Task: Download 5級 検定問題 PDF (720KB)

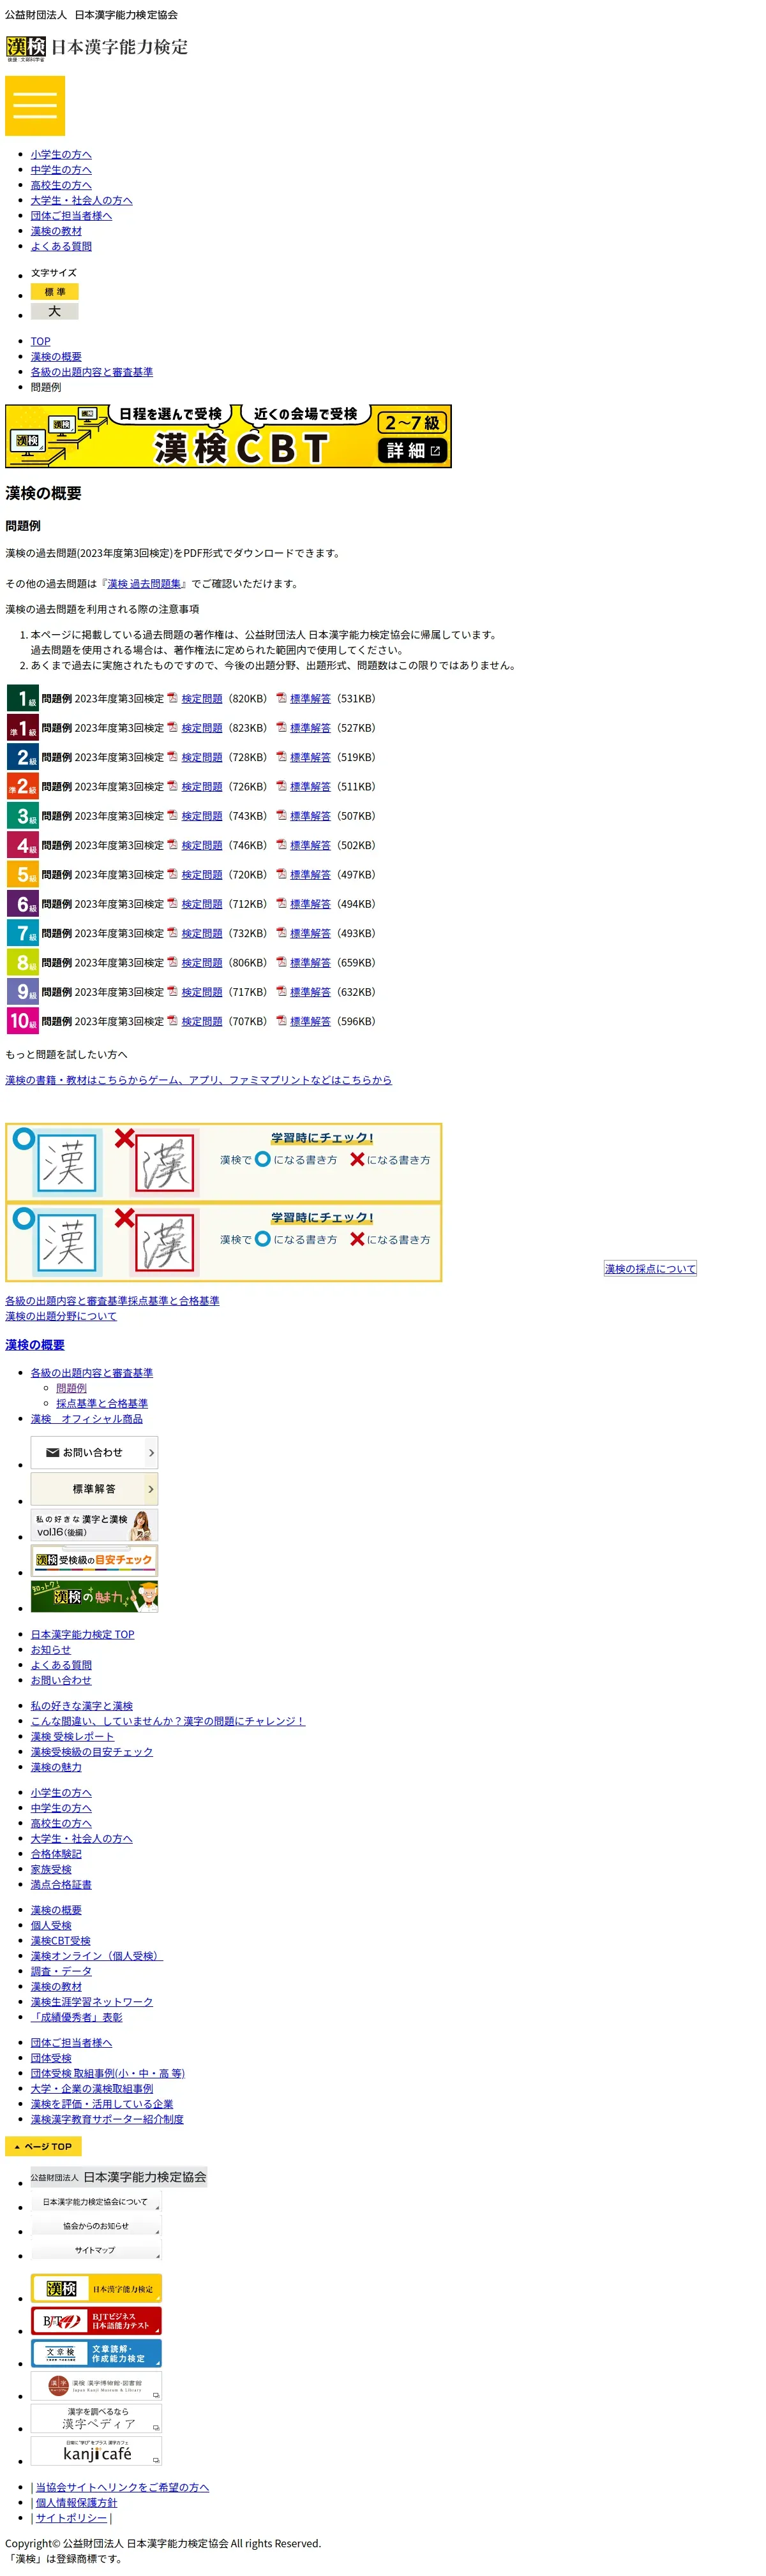Action: click(202, 875)
